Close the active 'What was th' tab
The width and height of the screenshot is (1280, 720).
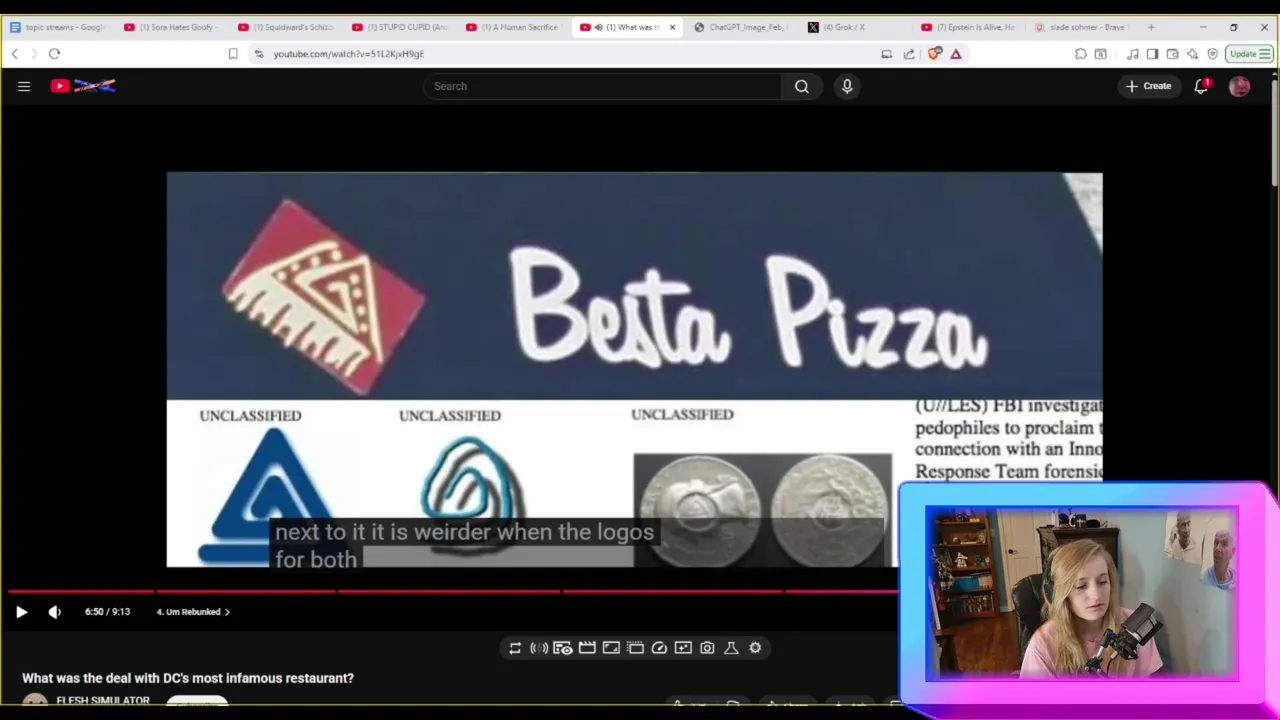(672, 27)
